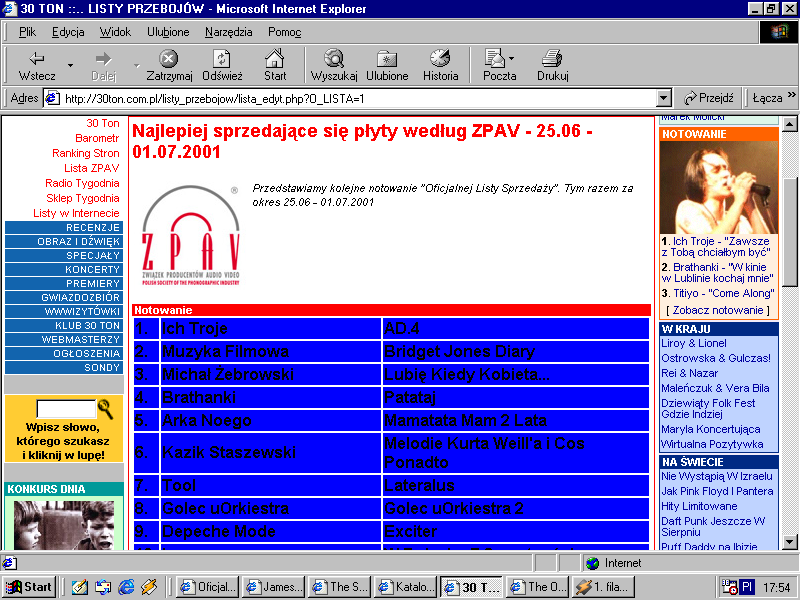Viewport: 800px width, 600px height.
Task: Expand the Dalej history dropdown arrow
Action: (137, 65)
